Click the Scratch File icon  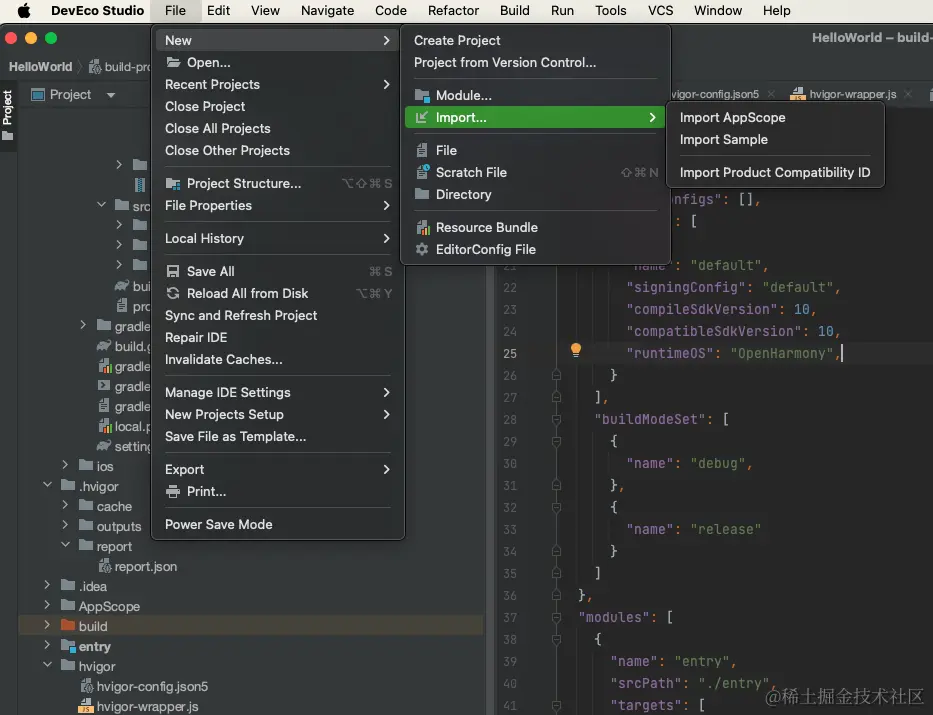pos(422,172)
